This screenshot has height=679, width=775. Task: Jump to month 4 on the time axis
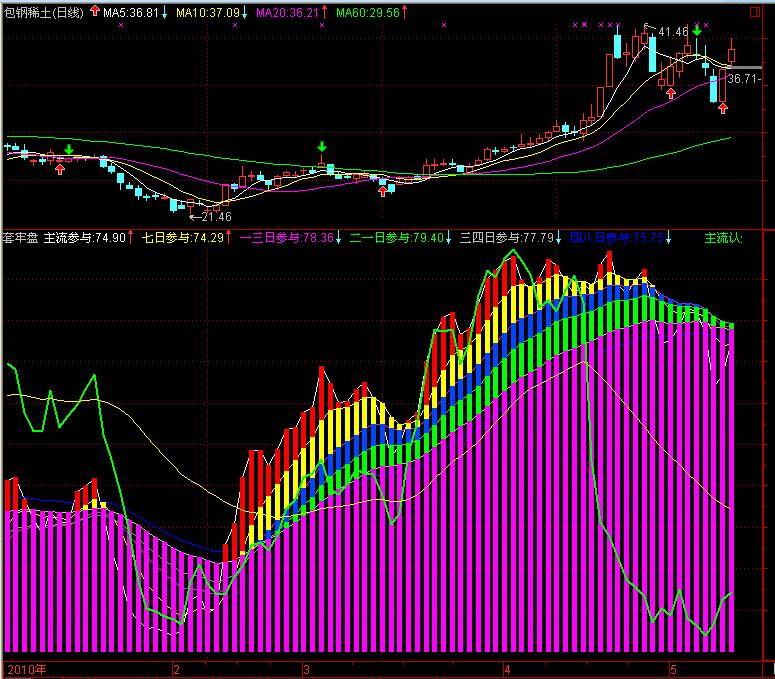(x=507, y=670)
